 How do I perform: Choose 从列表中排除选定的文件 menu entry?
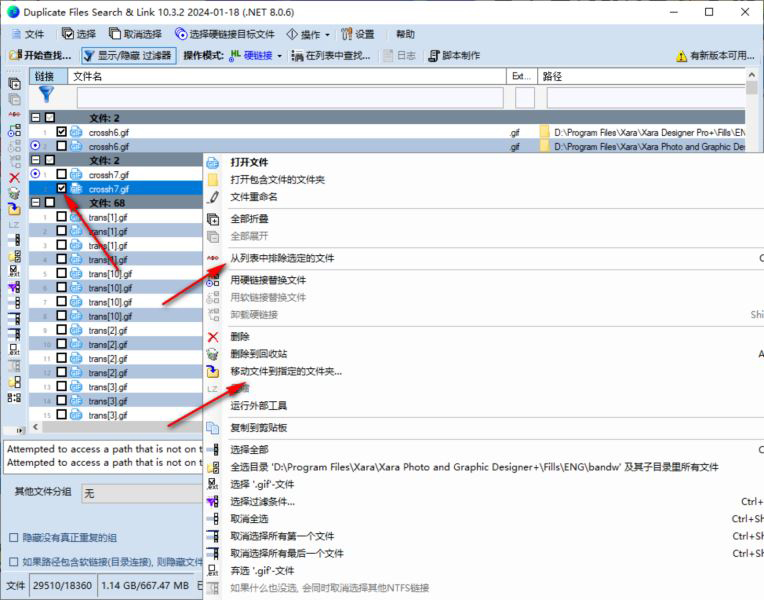coord(282,258)
